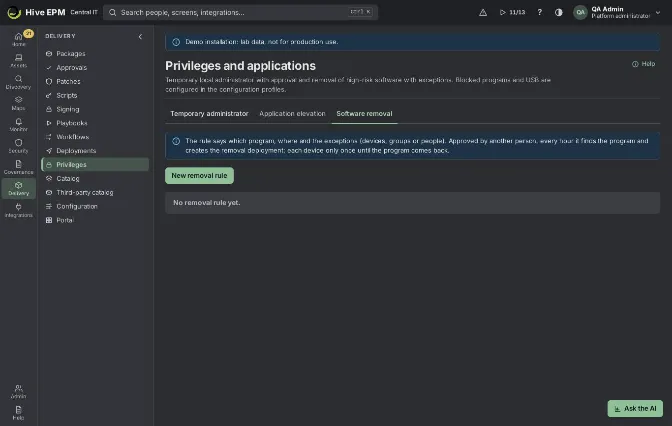
Task: Open Deployments in Delivery menu
Action: click(x=95, y=150)
